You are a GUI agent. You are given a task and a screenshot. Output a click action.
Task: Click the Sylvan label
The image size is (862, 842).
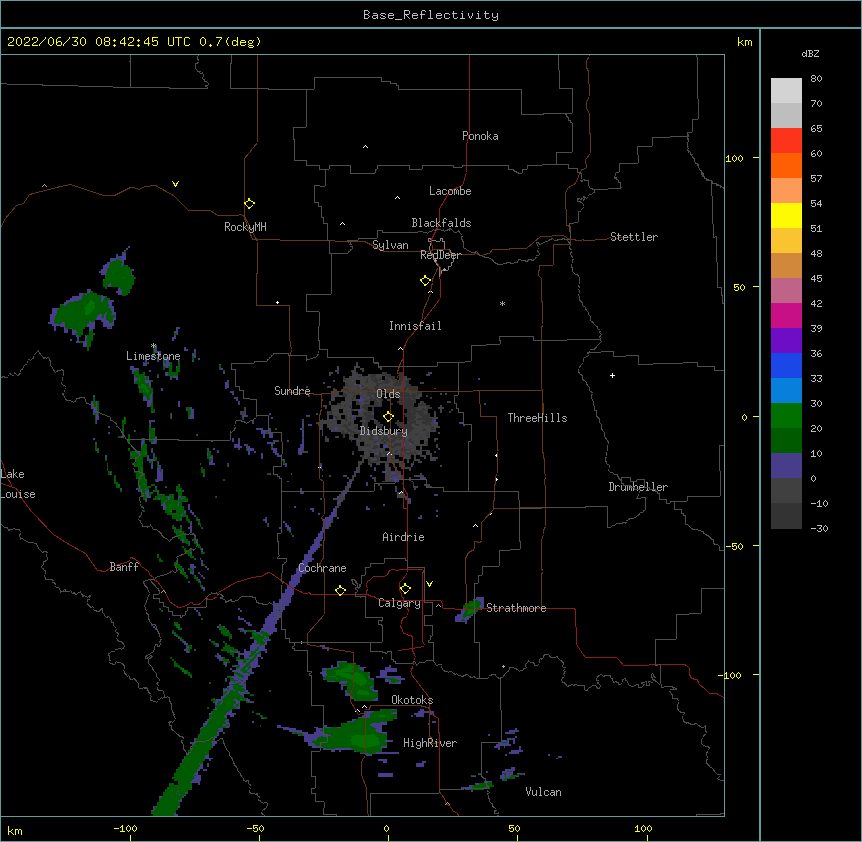pos(390,245)
